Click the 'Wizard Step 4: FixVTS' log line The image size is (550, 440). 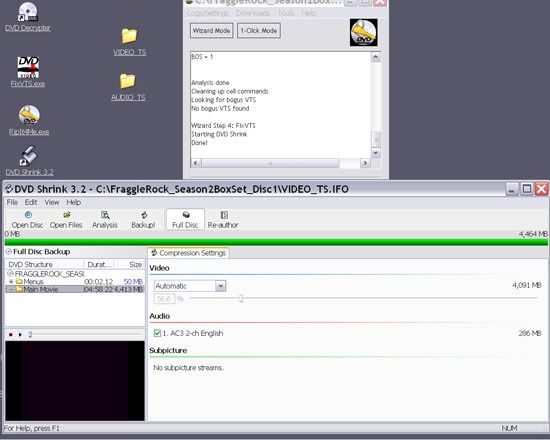[223, 126]
